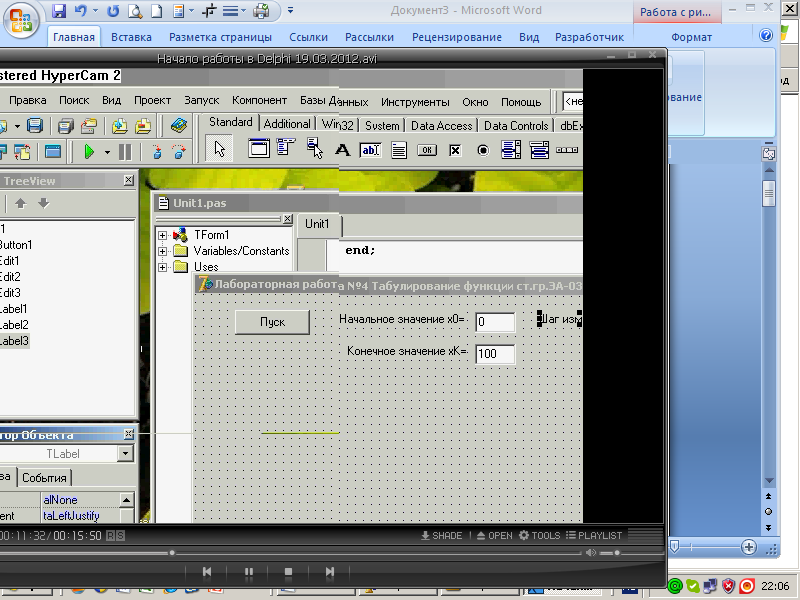800x600 pixels.
Task: Open Delphi Компонент menu
Action: [259, 100]
